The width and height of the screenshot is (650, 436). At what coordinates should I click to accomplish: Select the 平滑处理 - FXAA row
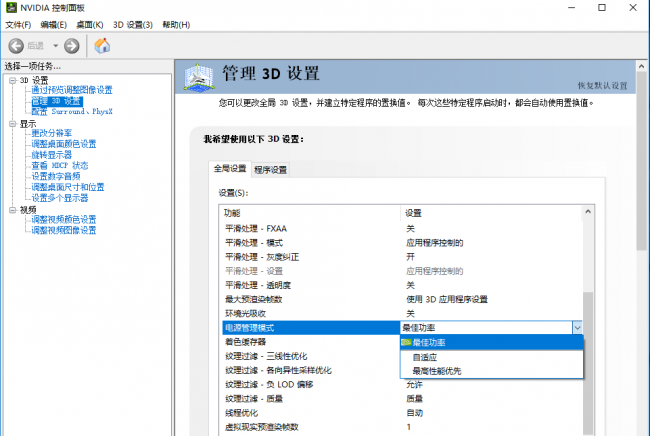click(x=402, y=229)
